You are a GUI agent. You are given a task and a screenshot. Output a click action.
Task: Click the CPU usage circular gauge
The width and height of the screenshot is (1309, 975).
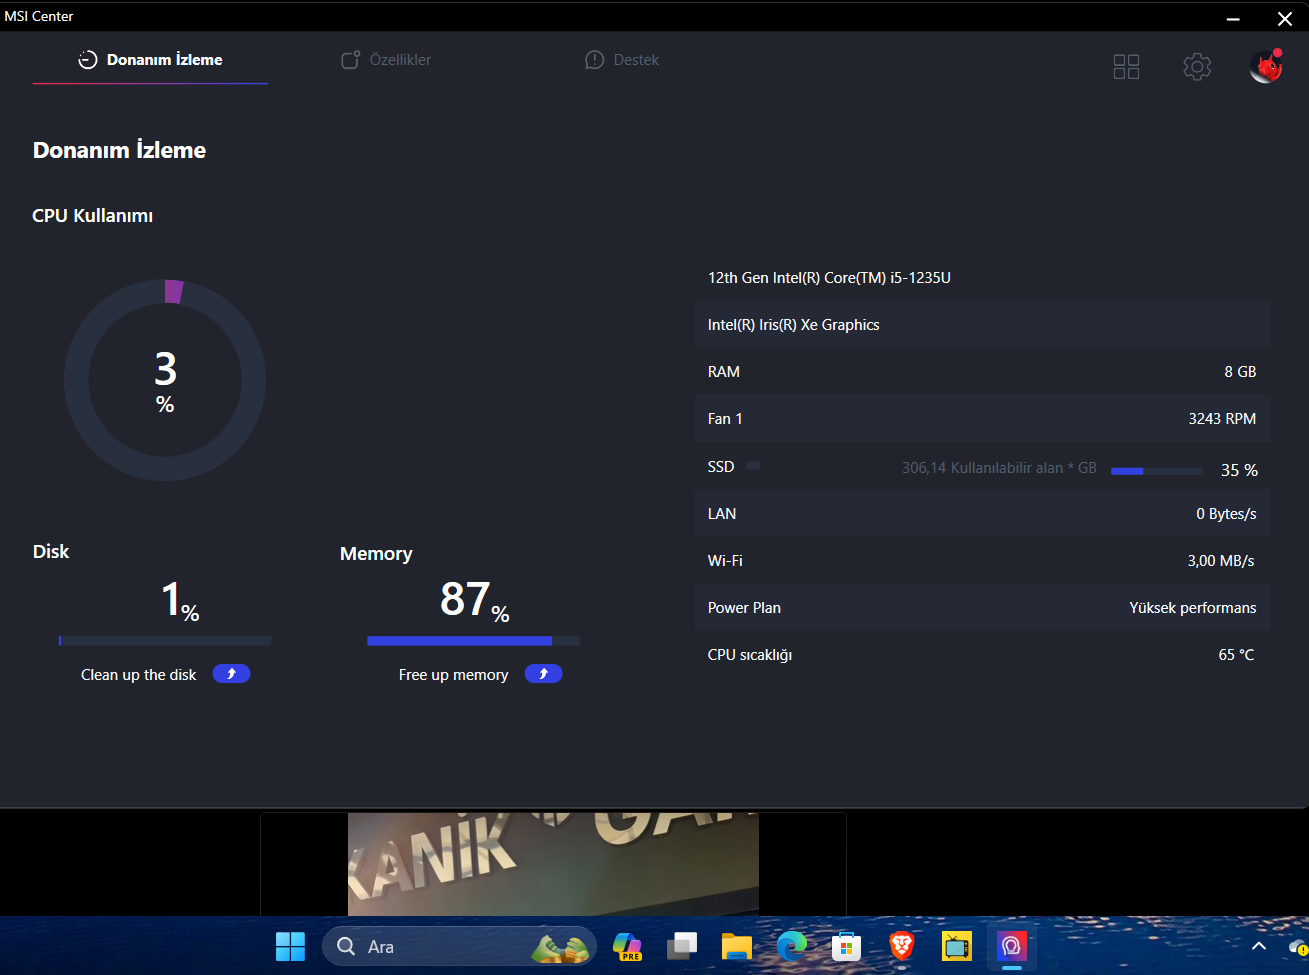[165, 380]
